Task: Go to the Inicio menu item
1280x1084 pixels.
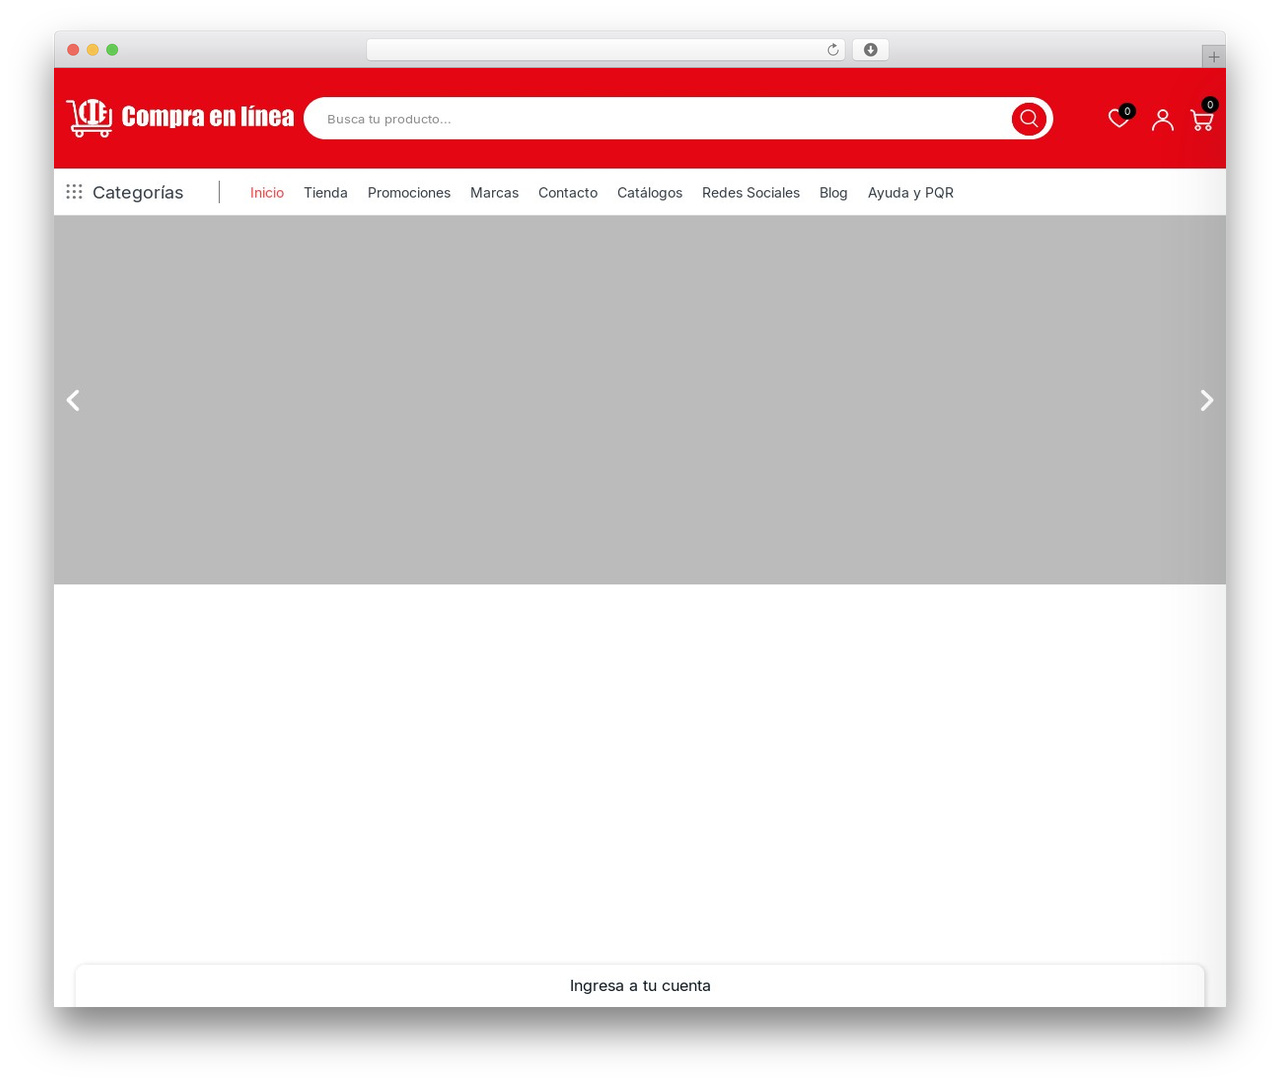Action: (267, 193)
